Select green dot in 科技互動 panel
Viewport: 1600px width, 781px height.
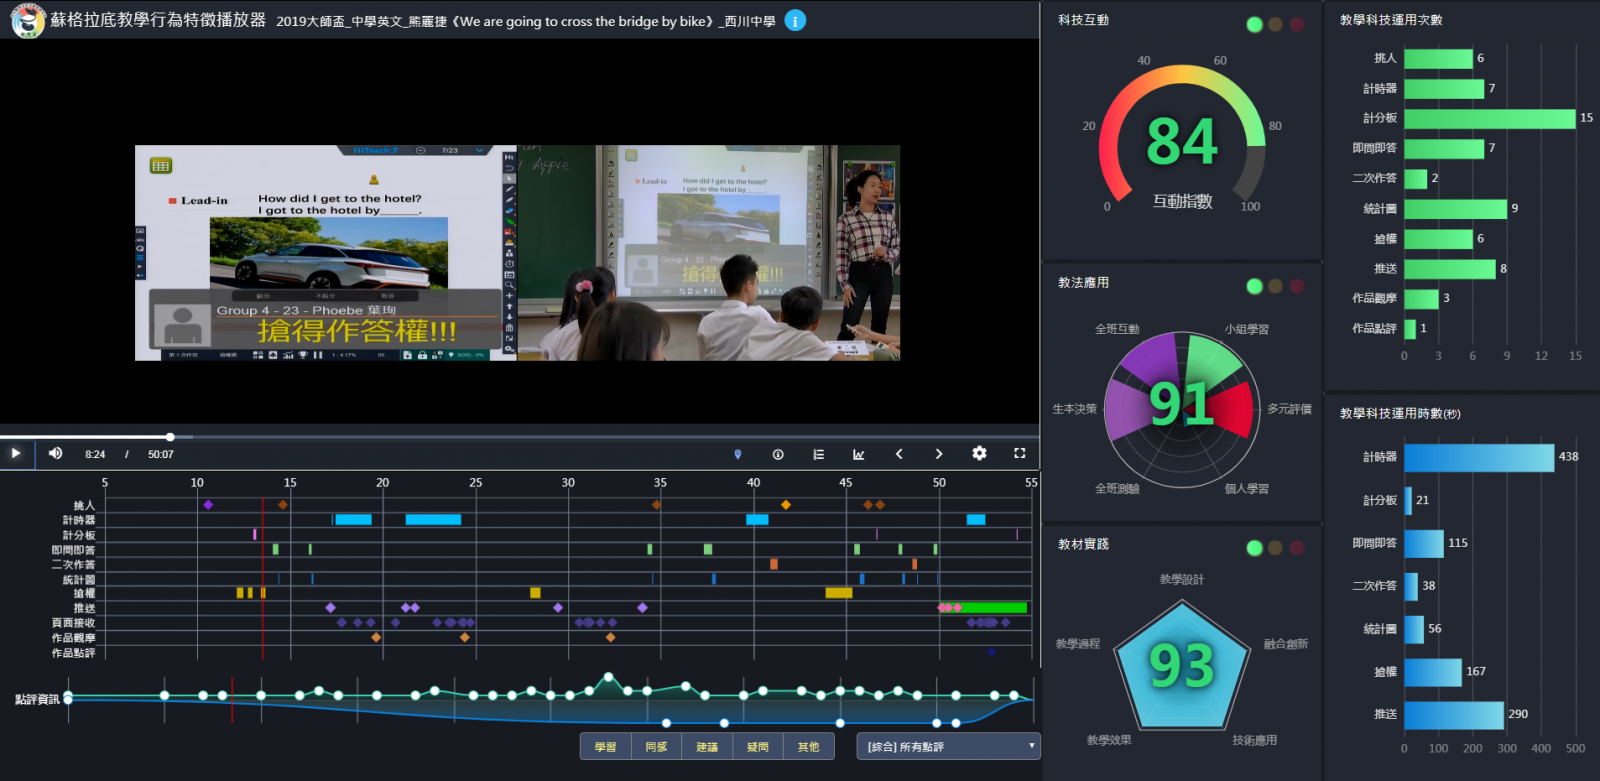[1254, 24]
